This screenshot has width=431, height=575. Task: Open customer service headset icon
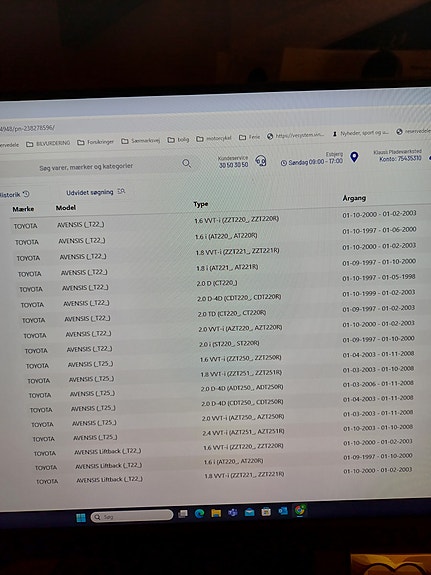tap(261, 161)
